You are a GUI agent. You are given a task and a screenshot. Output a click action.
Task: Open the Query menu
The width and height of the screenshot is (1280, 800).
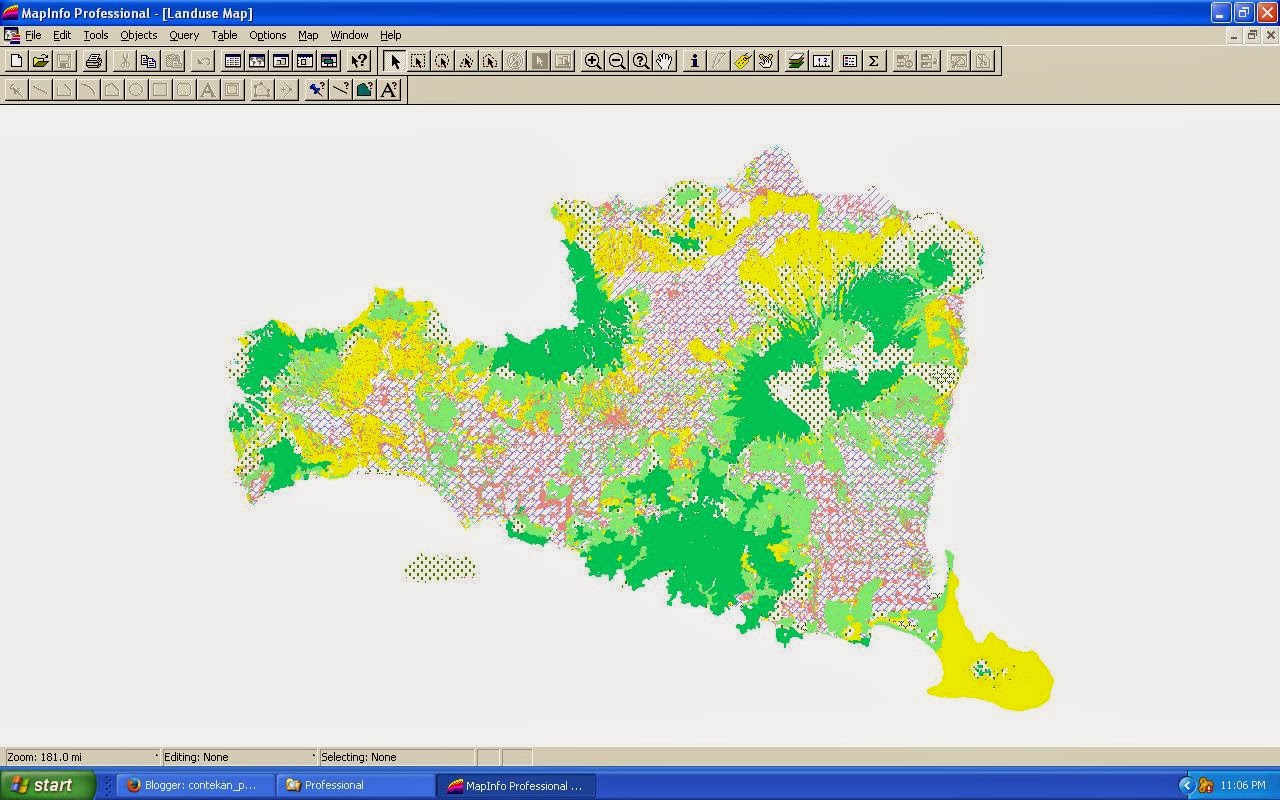(184, 35)
